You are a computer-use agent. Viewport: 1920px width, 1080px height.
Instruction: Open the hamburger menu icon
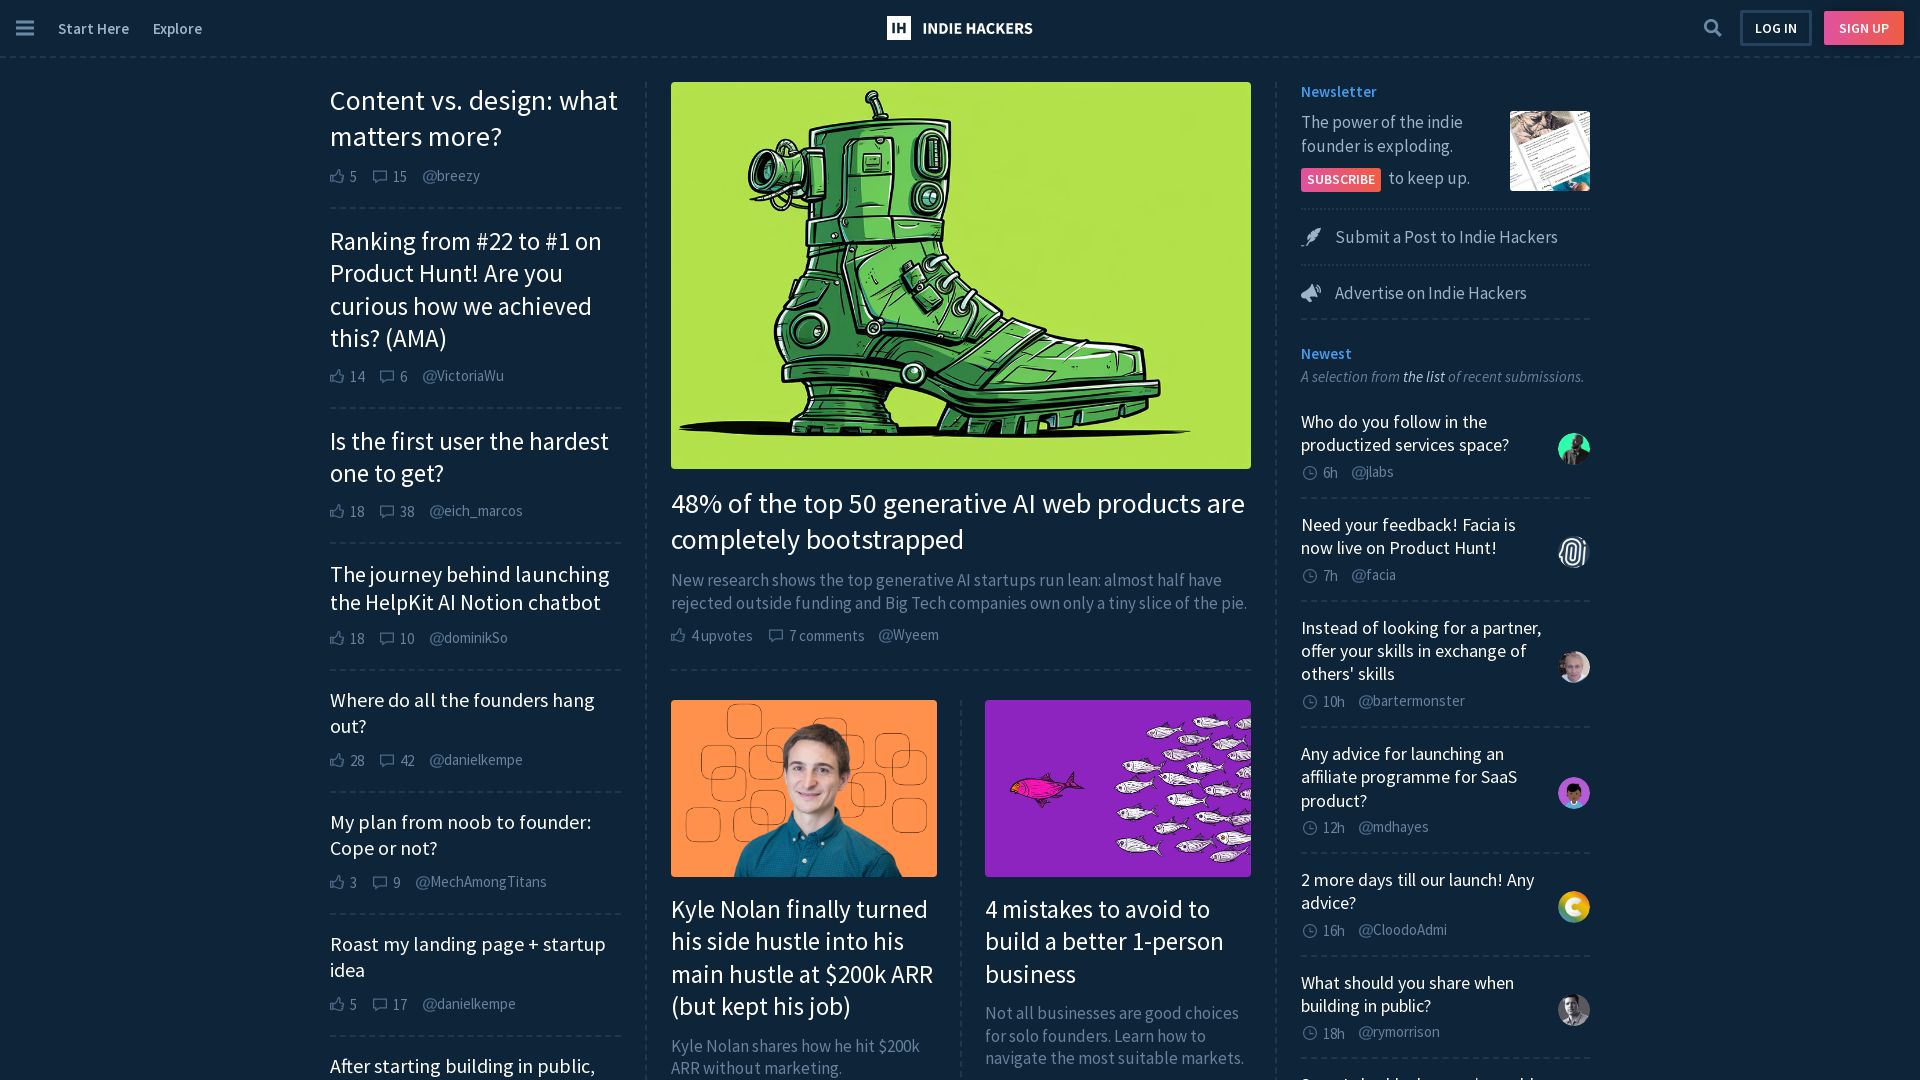25,28
